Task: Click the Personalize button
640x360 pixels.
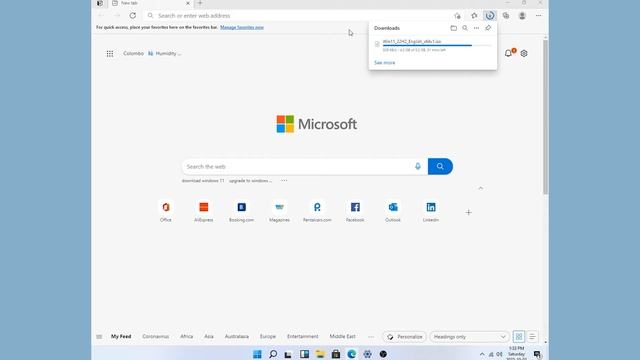Action: (404, 337)
